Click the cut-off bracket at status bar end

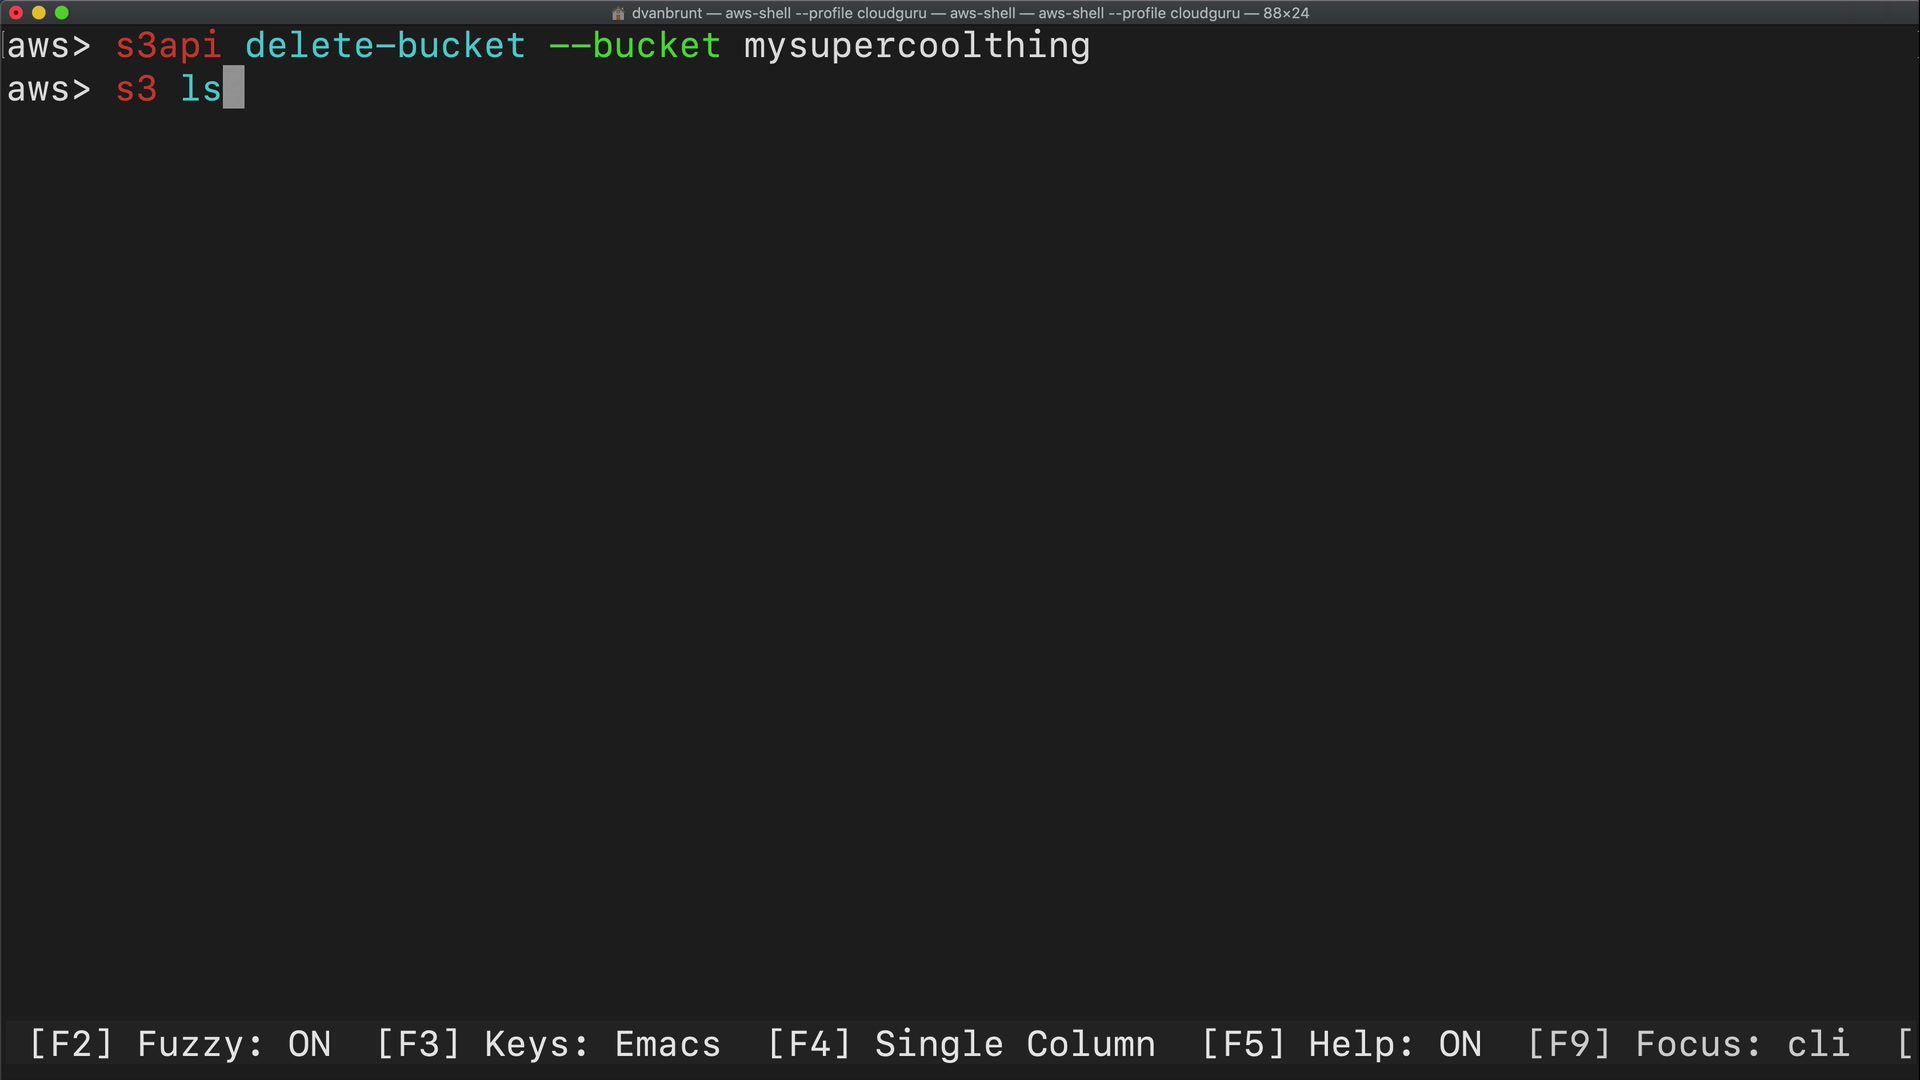click(x=1905, y=1044)
